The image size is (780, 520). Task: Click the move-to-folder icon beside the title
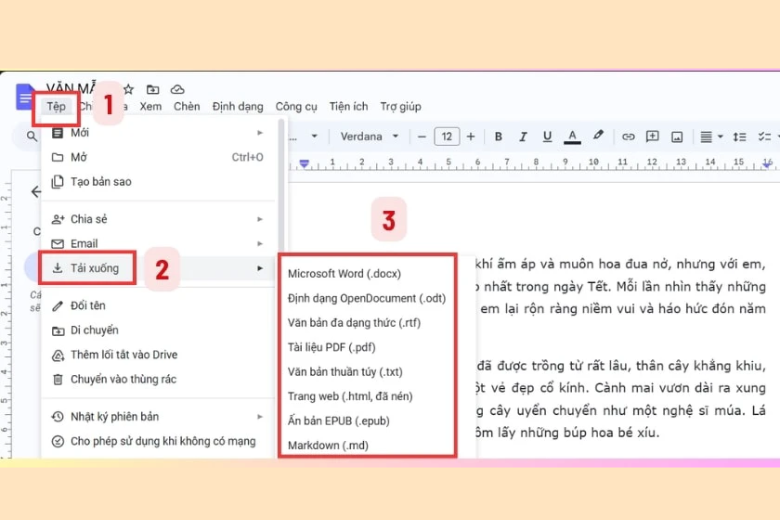tap(153, 90)
